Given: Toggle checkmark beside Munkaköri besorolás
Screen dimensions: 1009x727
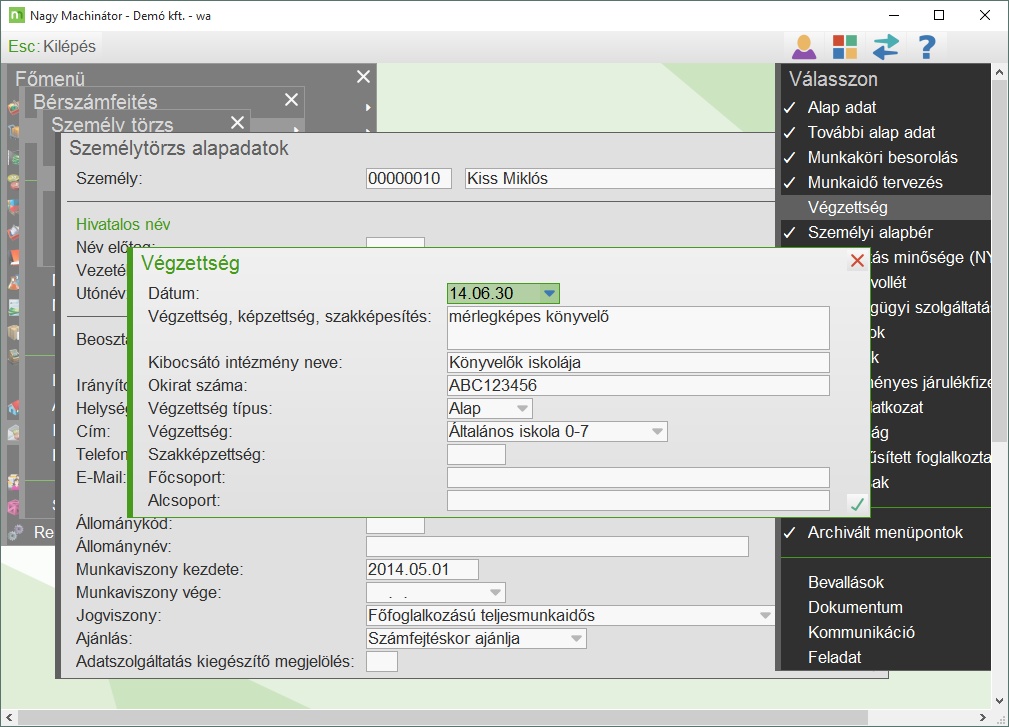Looking at the screenshot, I should tap(790, 158).
